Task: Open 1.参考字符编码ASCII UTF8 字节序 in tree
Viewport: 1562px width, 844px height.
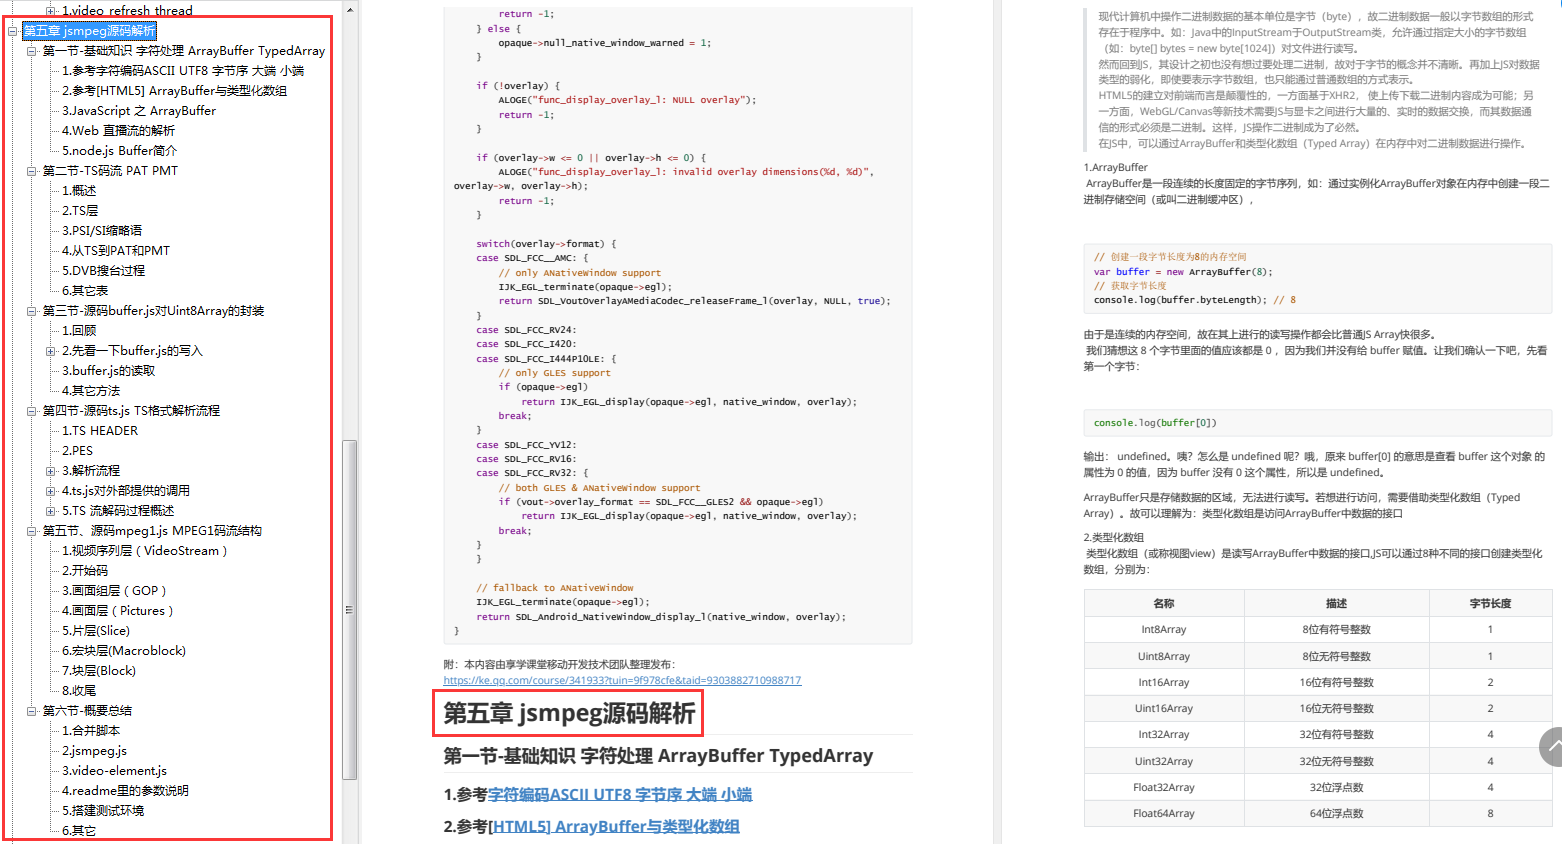Action: (183, 71)
